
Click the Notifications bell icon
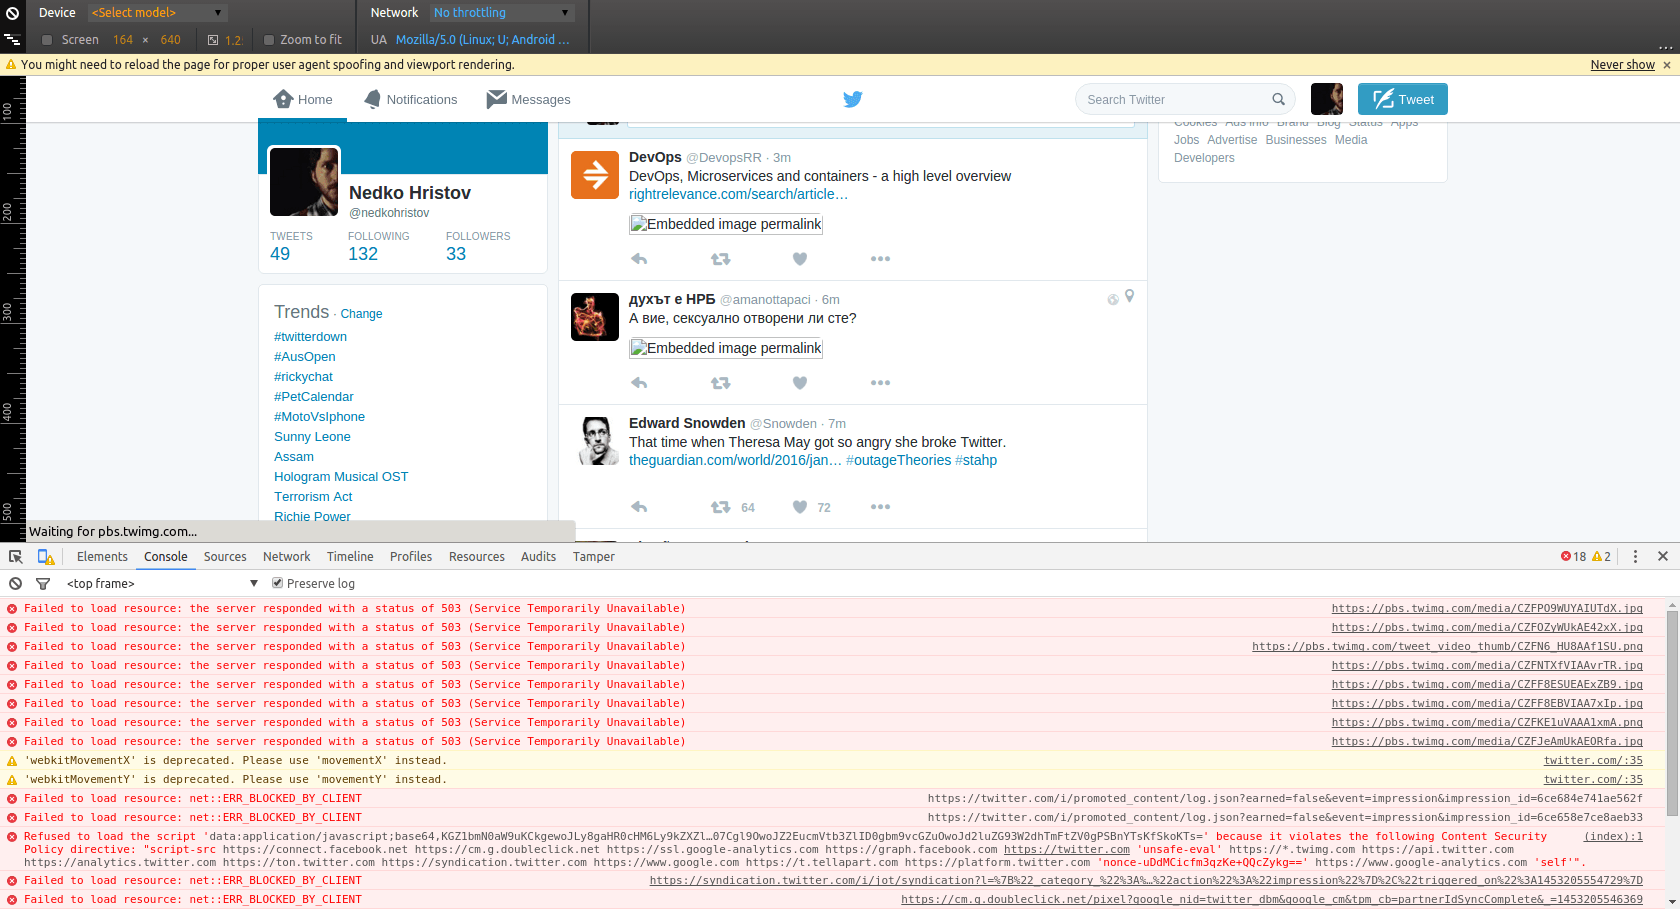pos(373,99)
